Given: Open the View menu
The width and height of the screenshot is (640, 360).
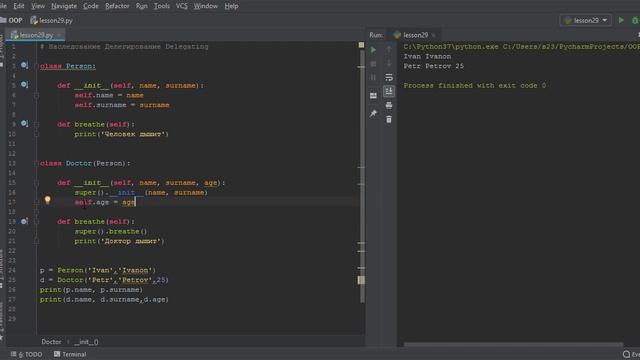Looking at the screenshot, I should (x=38, y=6).
